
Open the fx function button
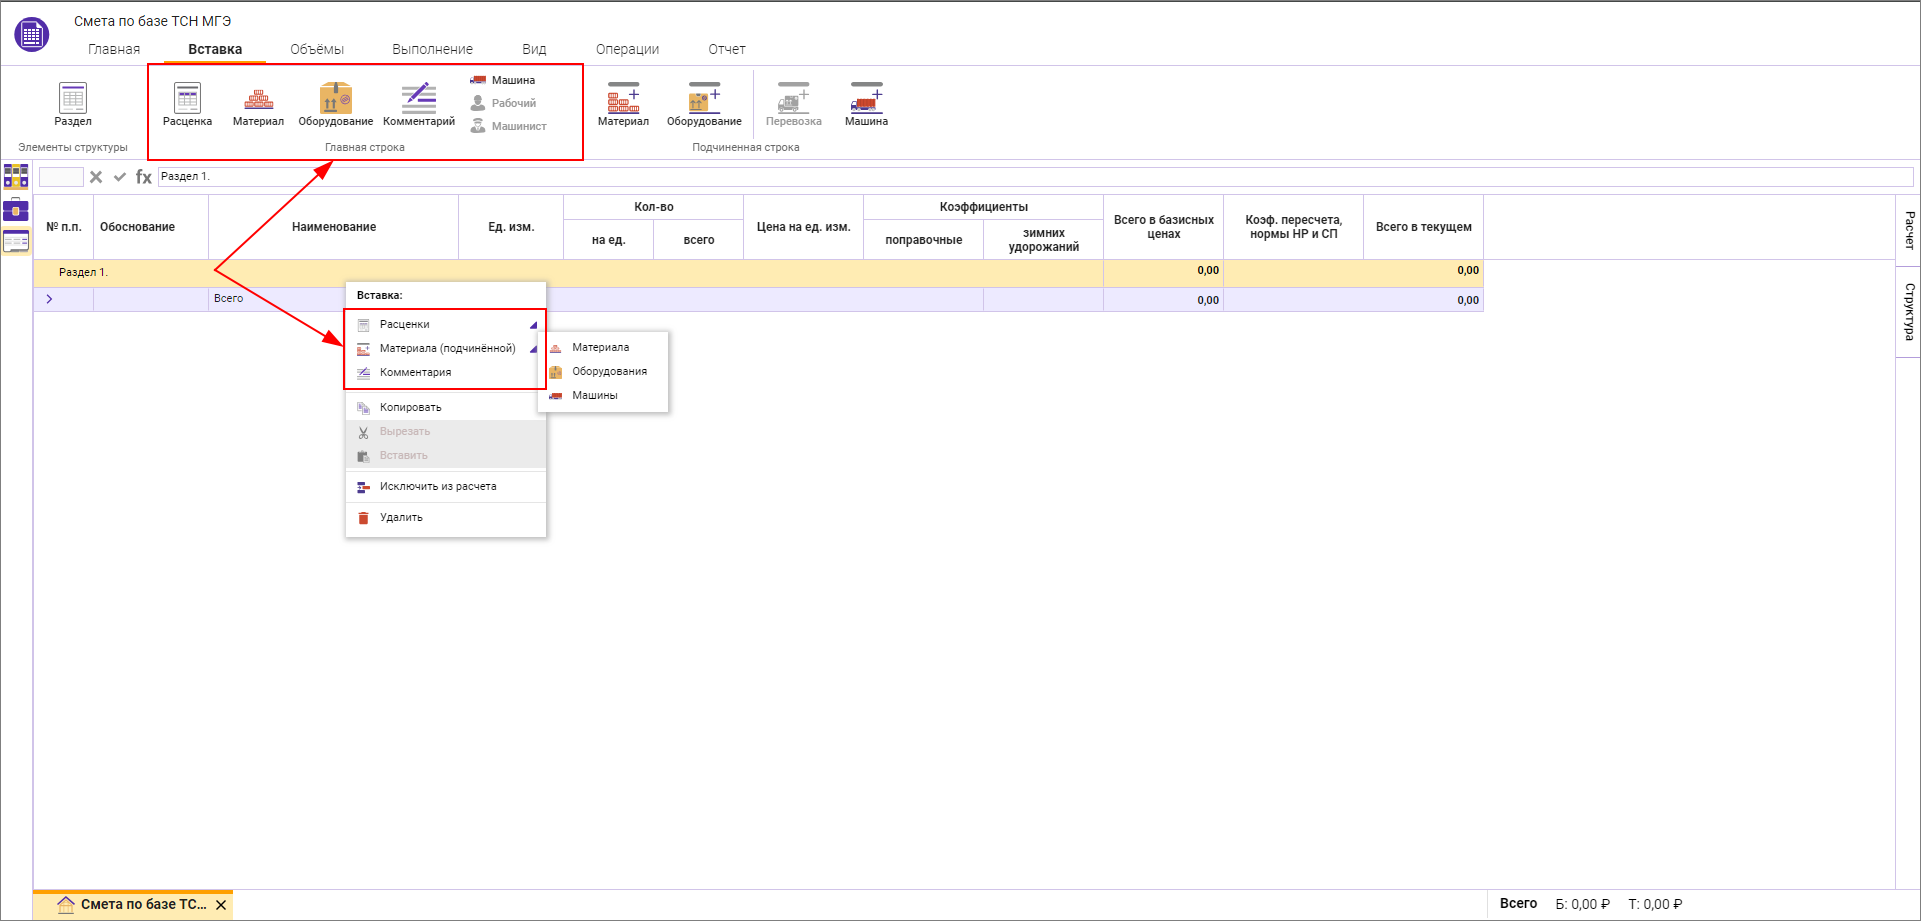[x=144, y=177]
